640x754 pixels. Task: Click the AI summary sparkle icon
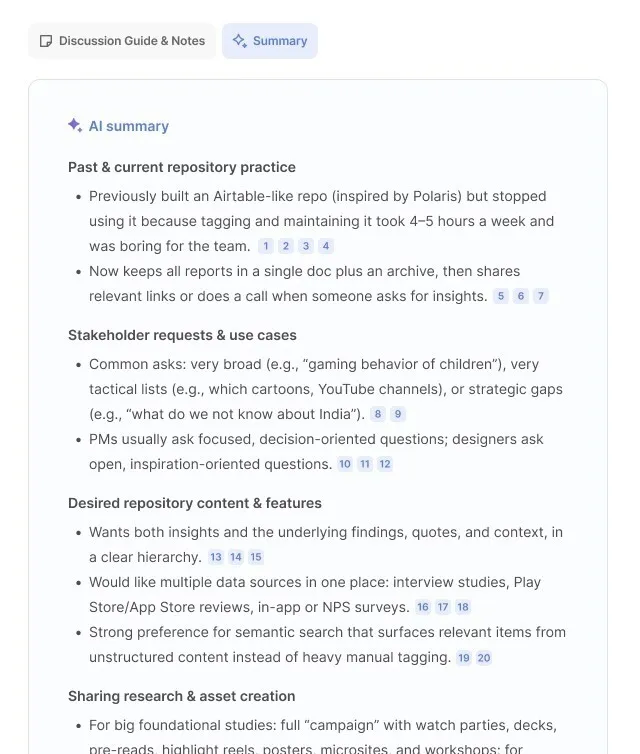pos(75,126)
